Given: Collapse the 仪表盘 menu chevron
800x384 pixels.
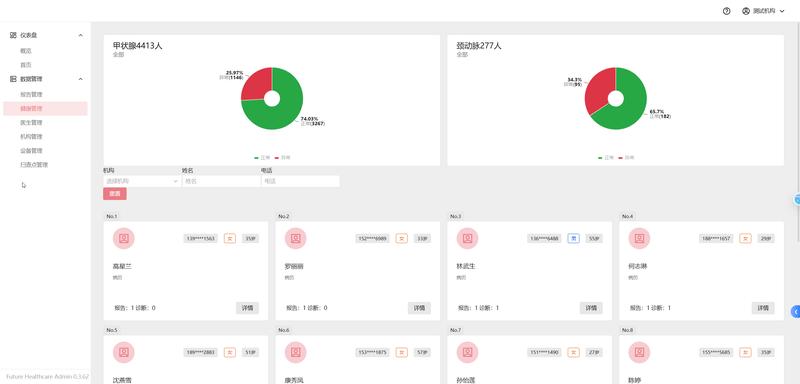Looking at the screenshot, I should (x=80, y=35).
